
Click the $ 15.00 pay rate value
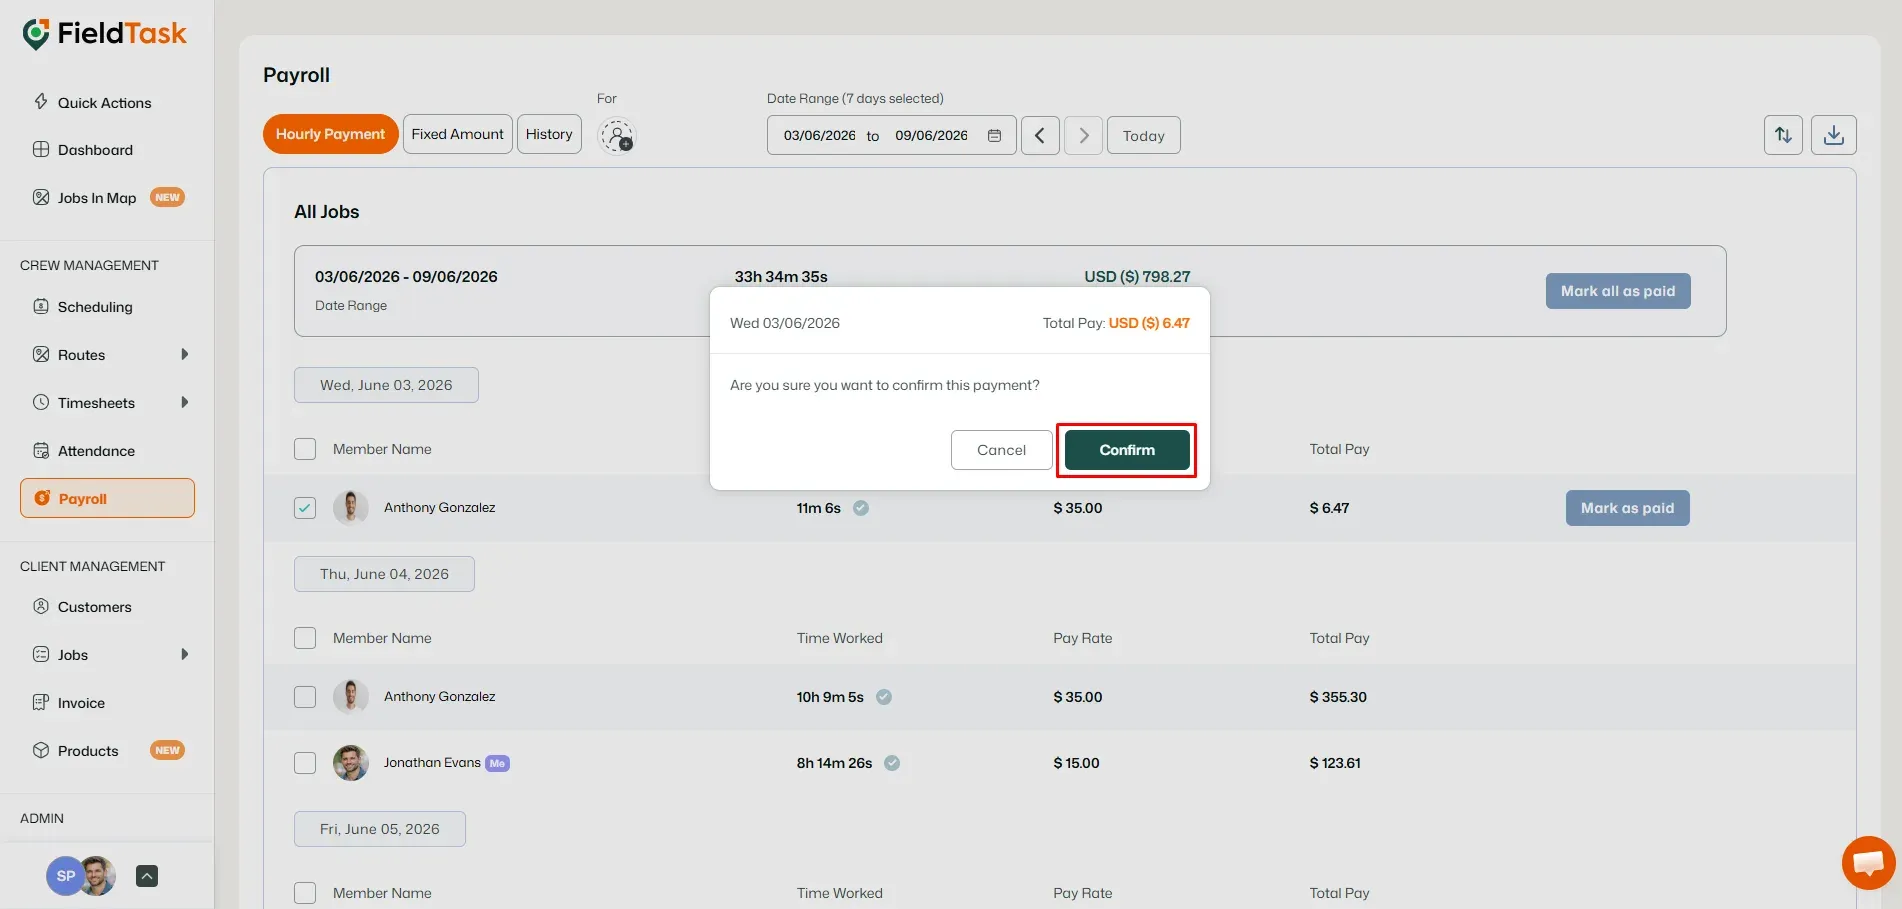[x=1076, y=763]
